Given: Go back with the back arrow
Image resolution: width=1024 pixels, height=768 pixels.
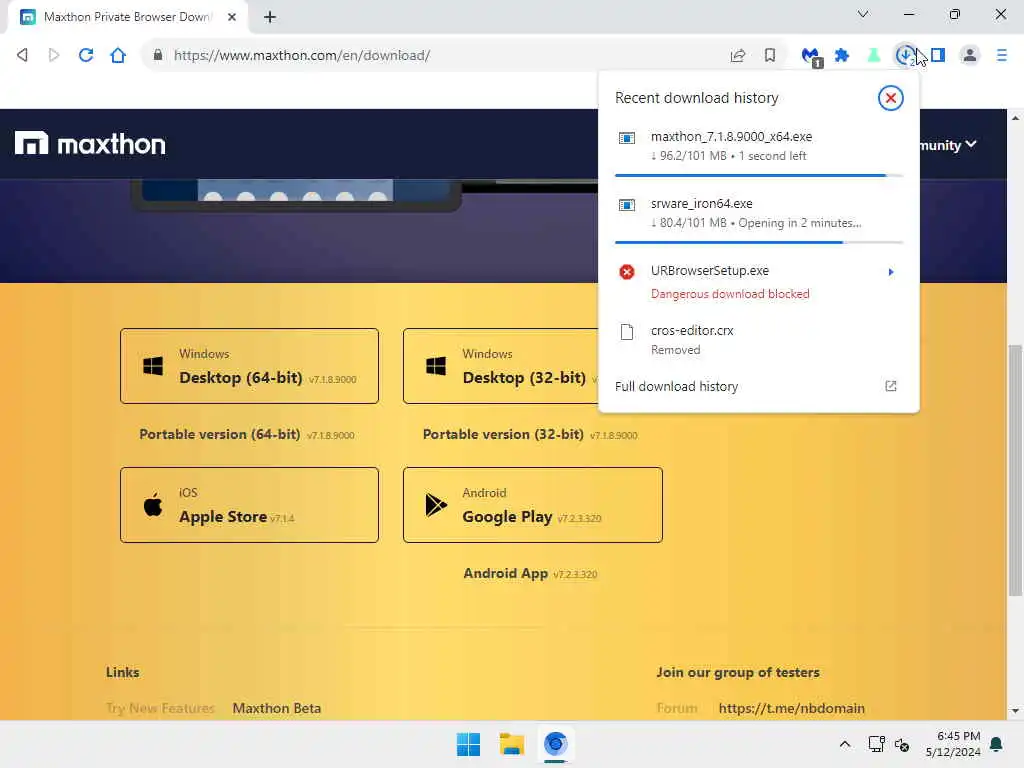Looking at the screenshot, I should (x=22, y=56).
